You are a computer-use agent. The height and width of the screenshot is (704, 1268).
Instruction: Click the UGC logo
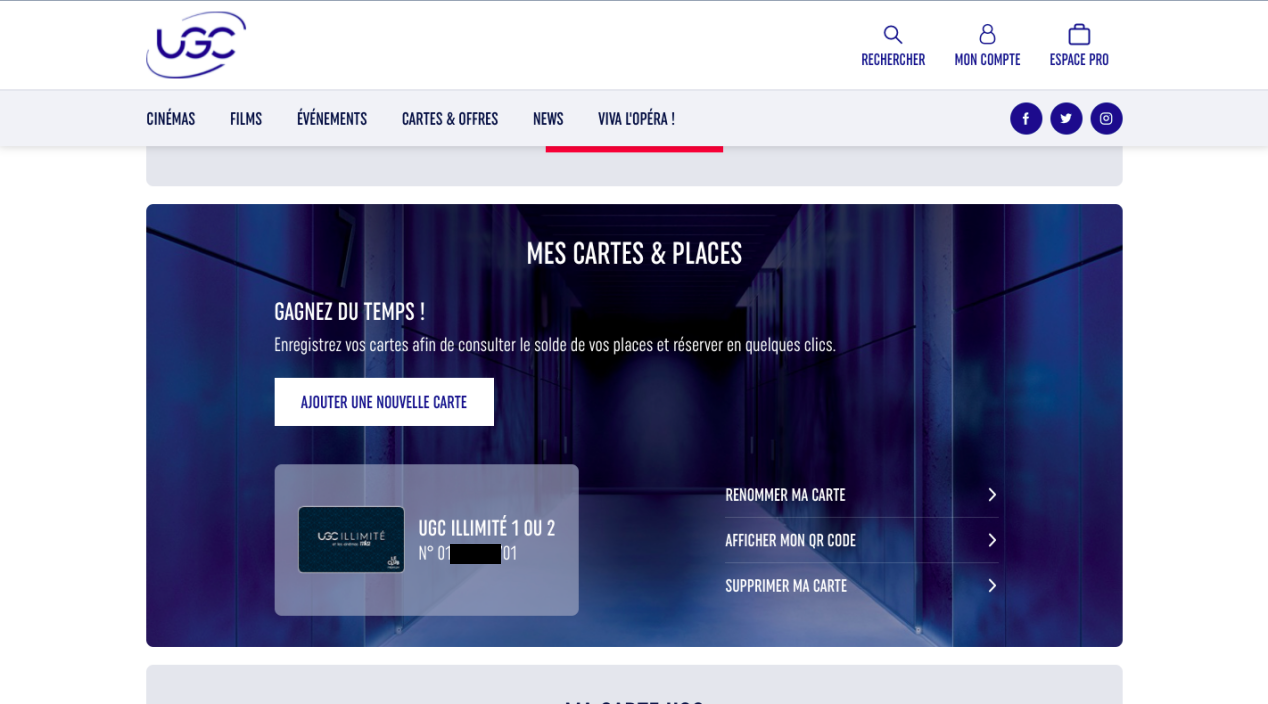pos(196,45)
